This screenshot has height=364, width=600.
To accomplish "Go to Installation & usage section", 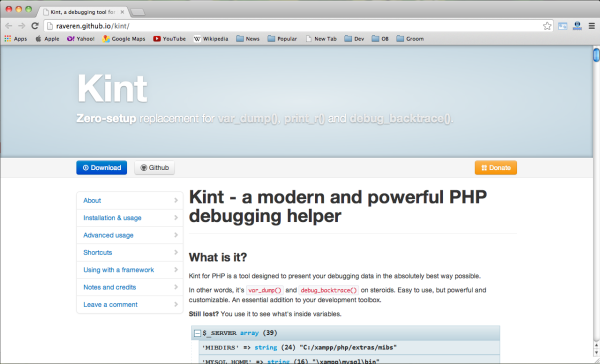I will (130, 218).
